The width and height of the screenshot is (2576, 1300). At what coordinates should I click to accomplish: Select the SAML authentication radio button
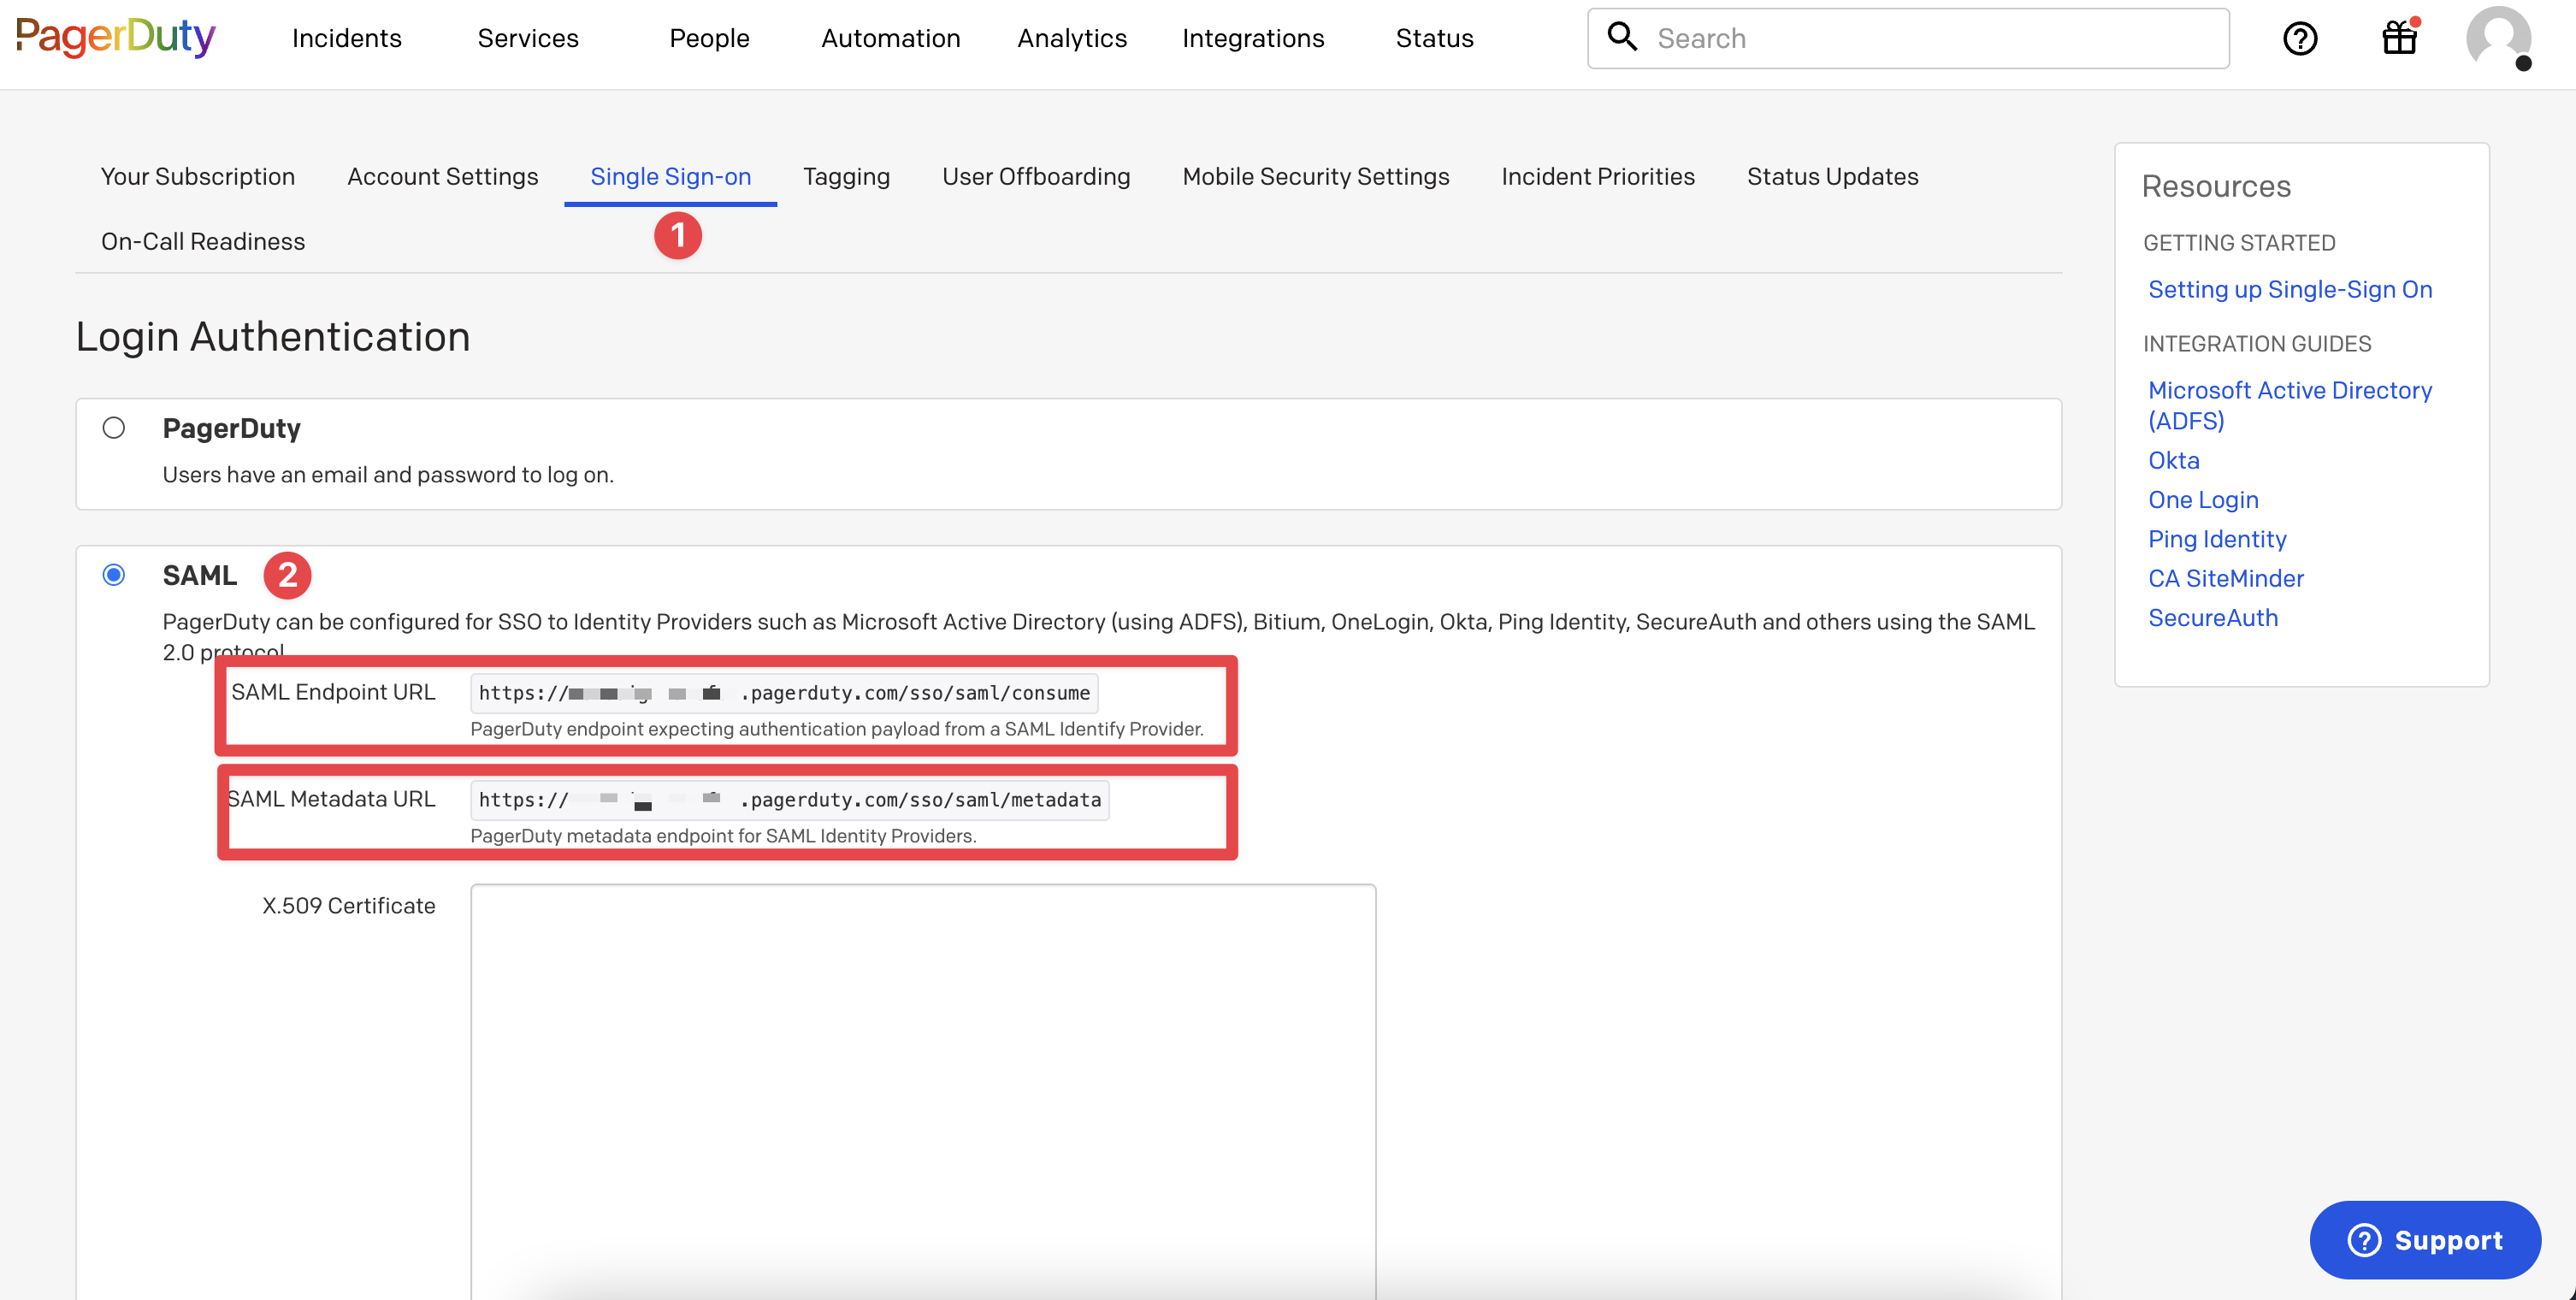(x=114, y=575)
